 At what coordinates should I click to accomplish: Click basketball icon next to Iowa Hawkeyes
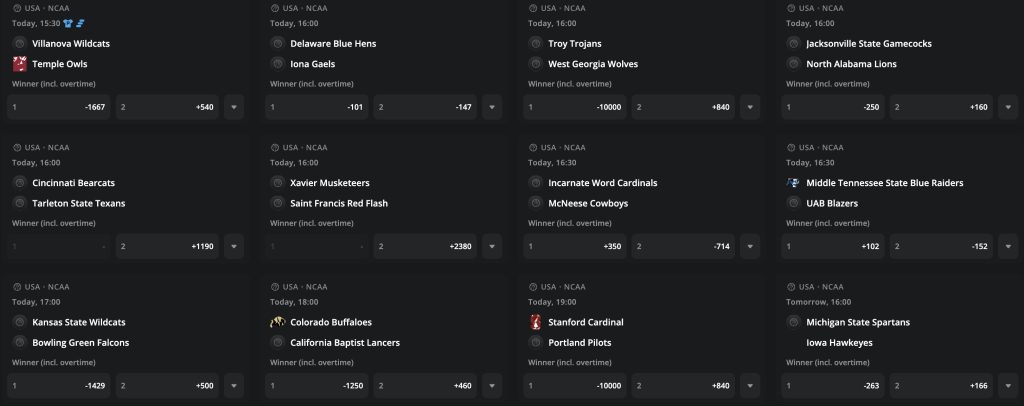click(793, 343)
